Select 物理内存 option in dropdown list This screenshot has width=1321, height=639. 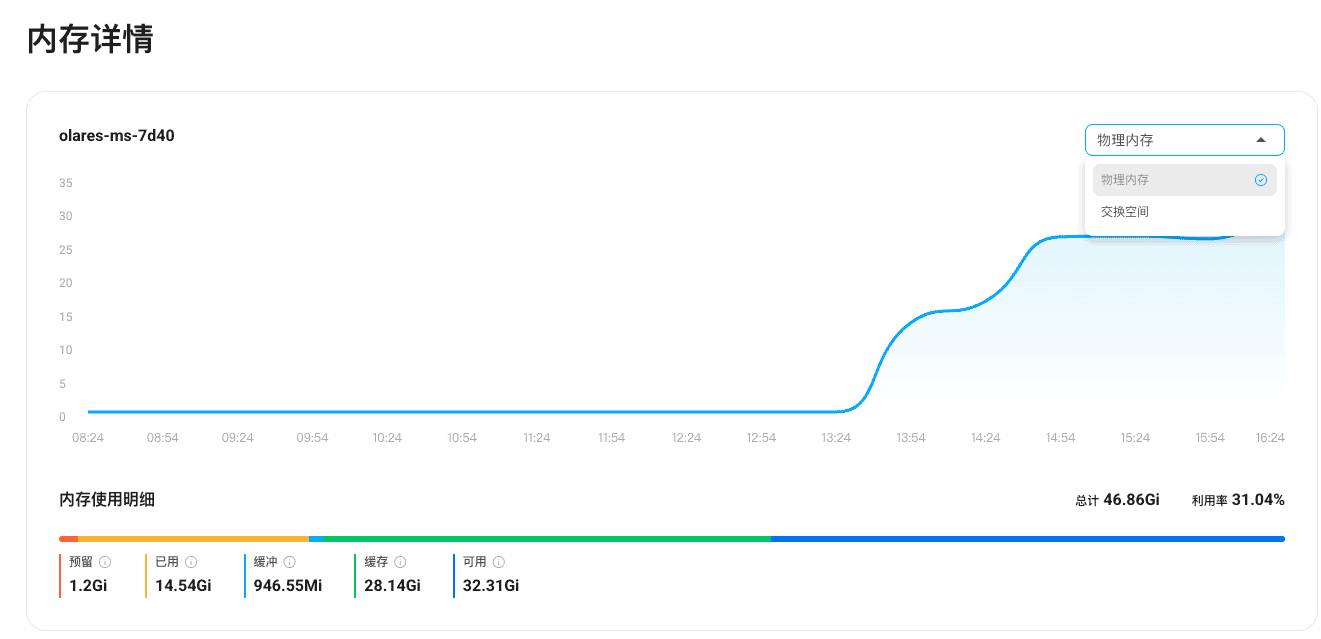[1125, 180]
